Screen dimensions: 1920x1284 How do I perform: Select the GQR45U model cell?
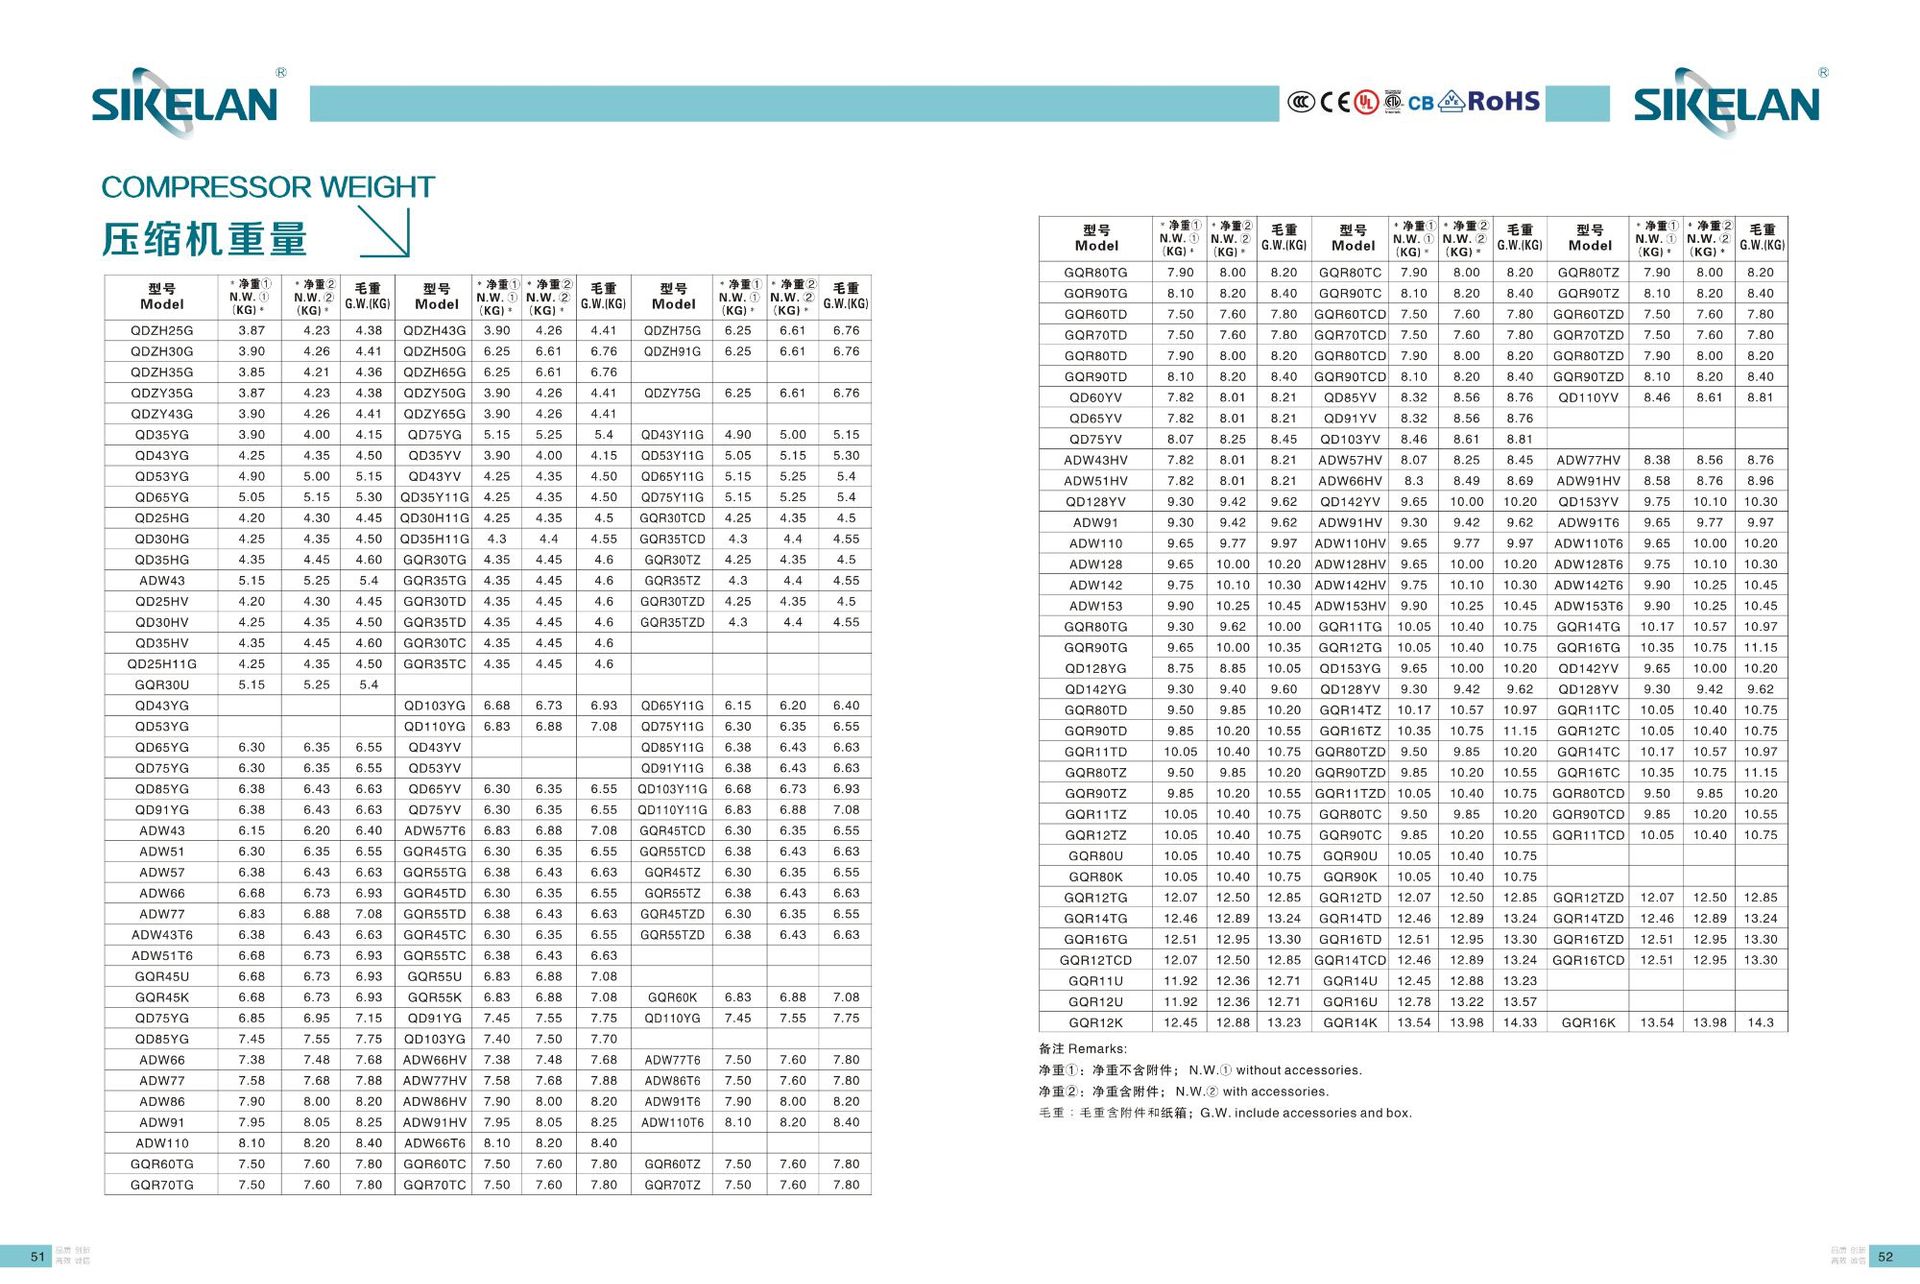click(162, 976)
